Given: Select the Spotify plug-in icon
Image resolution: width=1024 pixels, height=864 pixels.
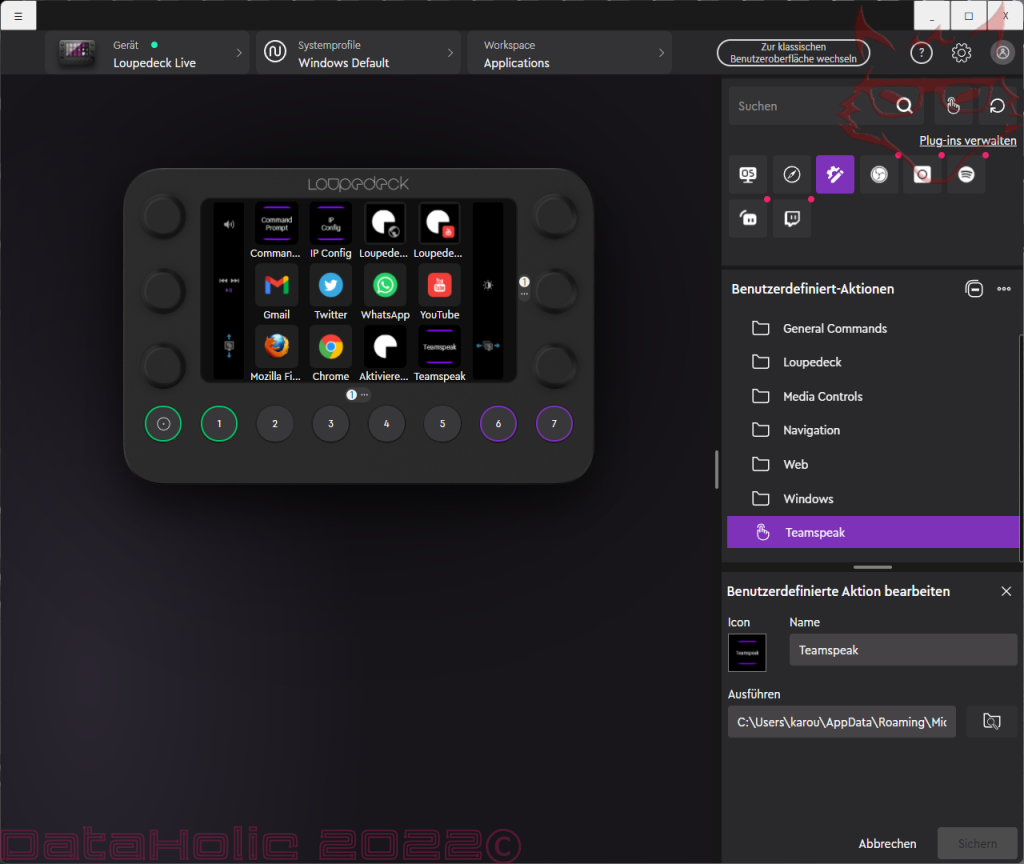Looking at the screenshot, I should (x=967, y=174).
